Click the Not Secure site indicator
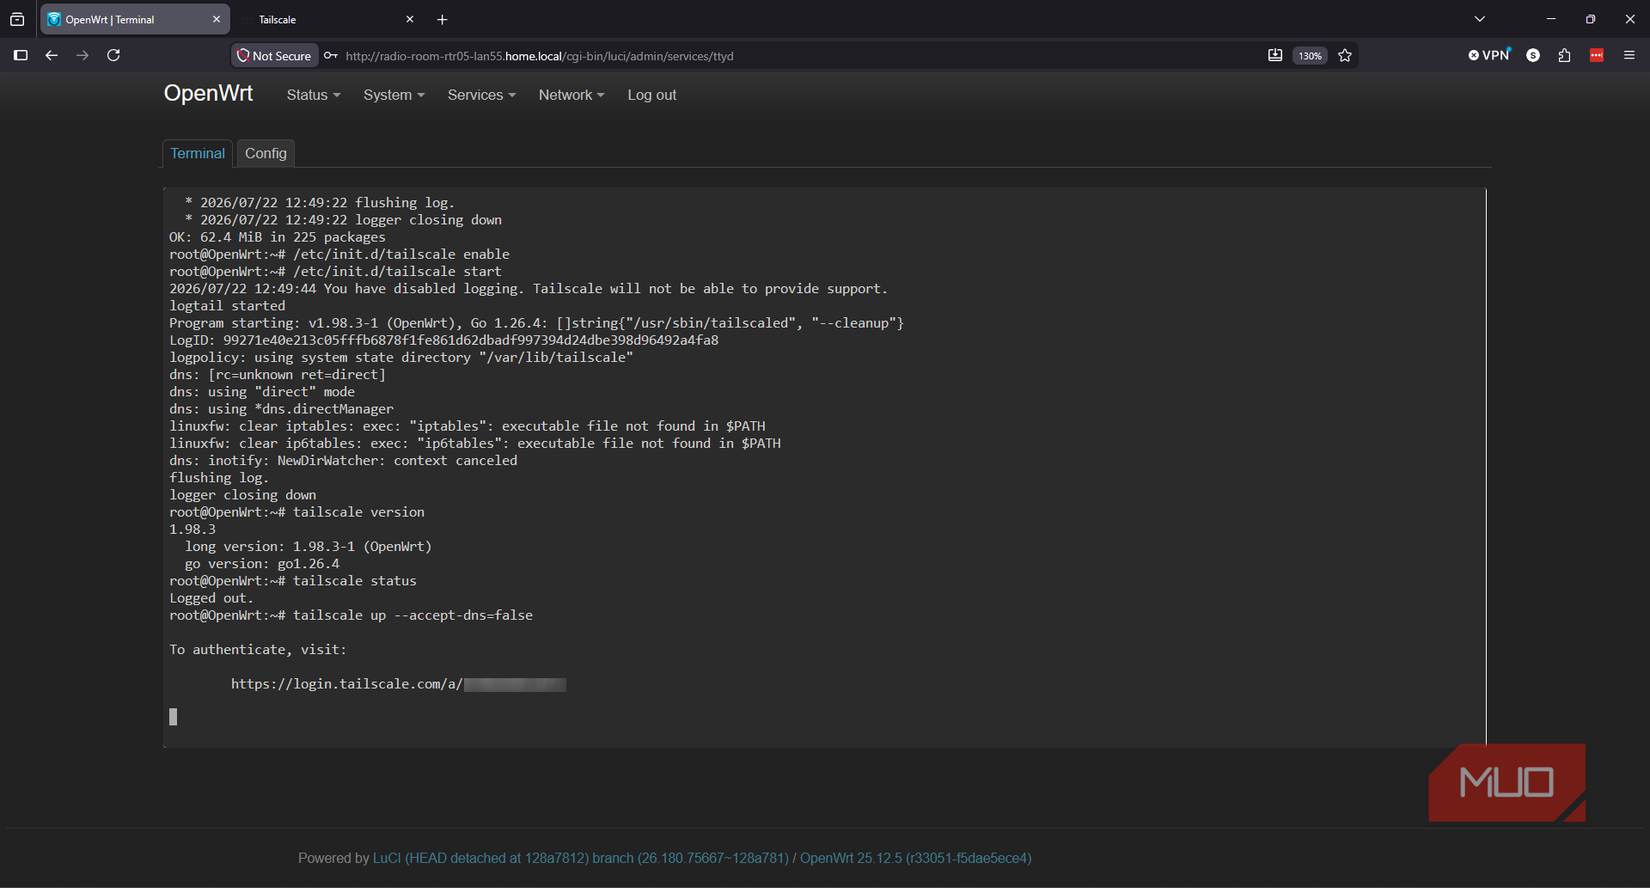 point(274,56)
